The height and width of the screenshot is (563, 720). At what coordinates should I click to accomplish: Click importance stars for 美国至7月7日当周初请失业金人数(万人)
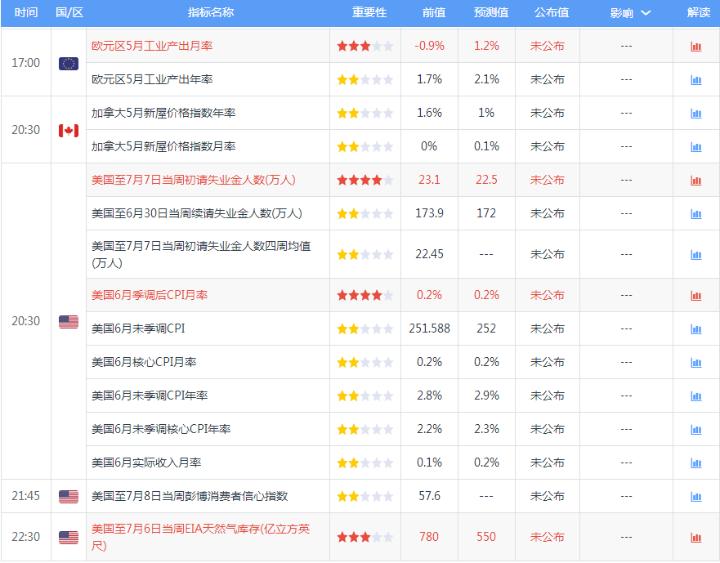coord(365,180)
